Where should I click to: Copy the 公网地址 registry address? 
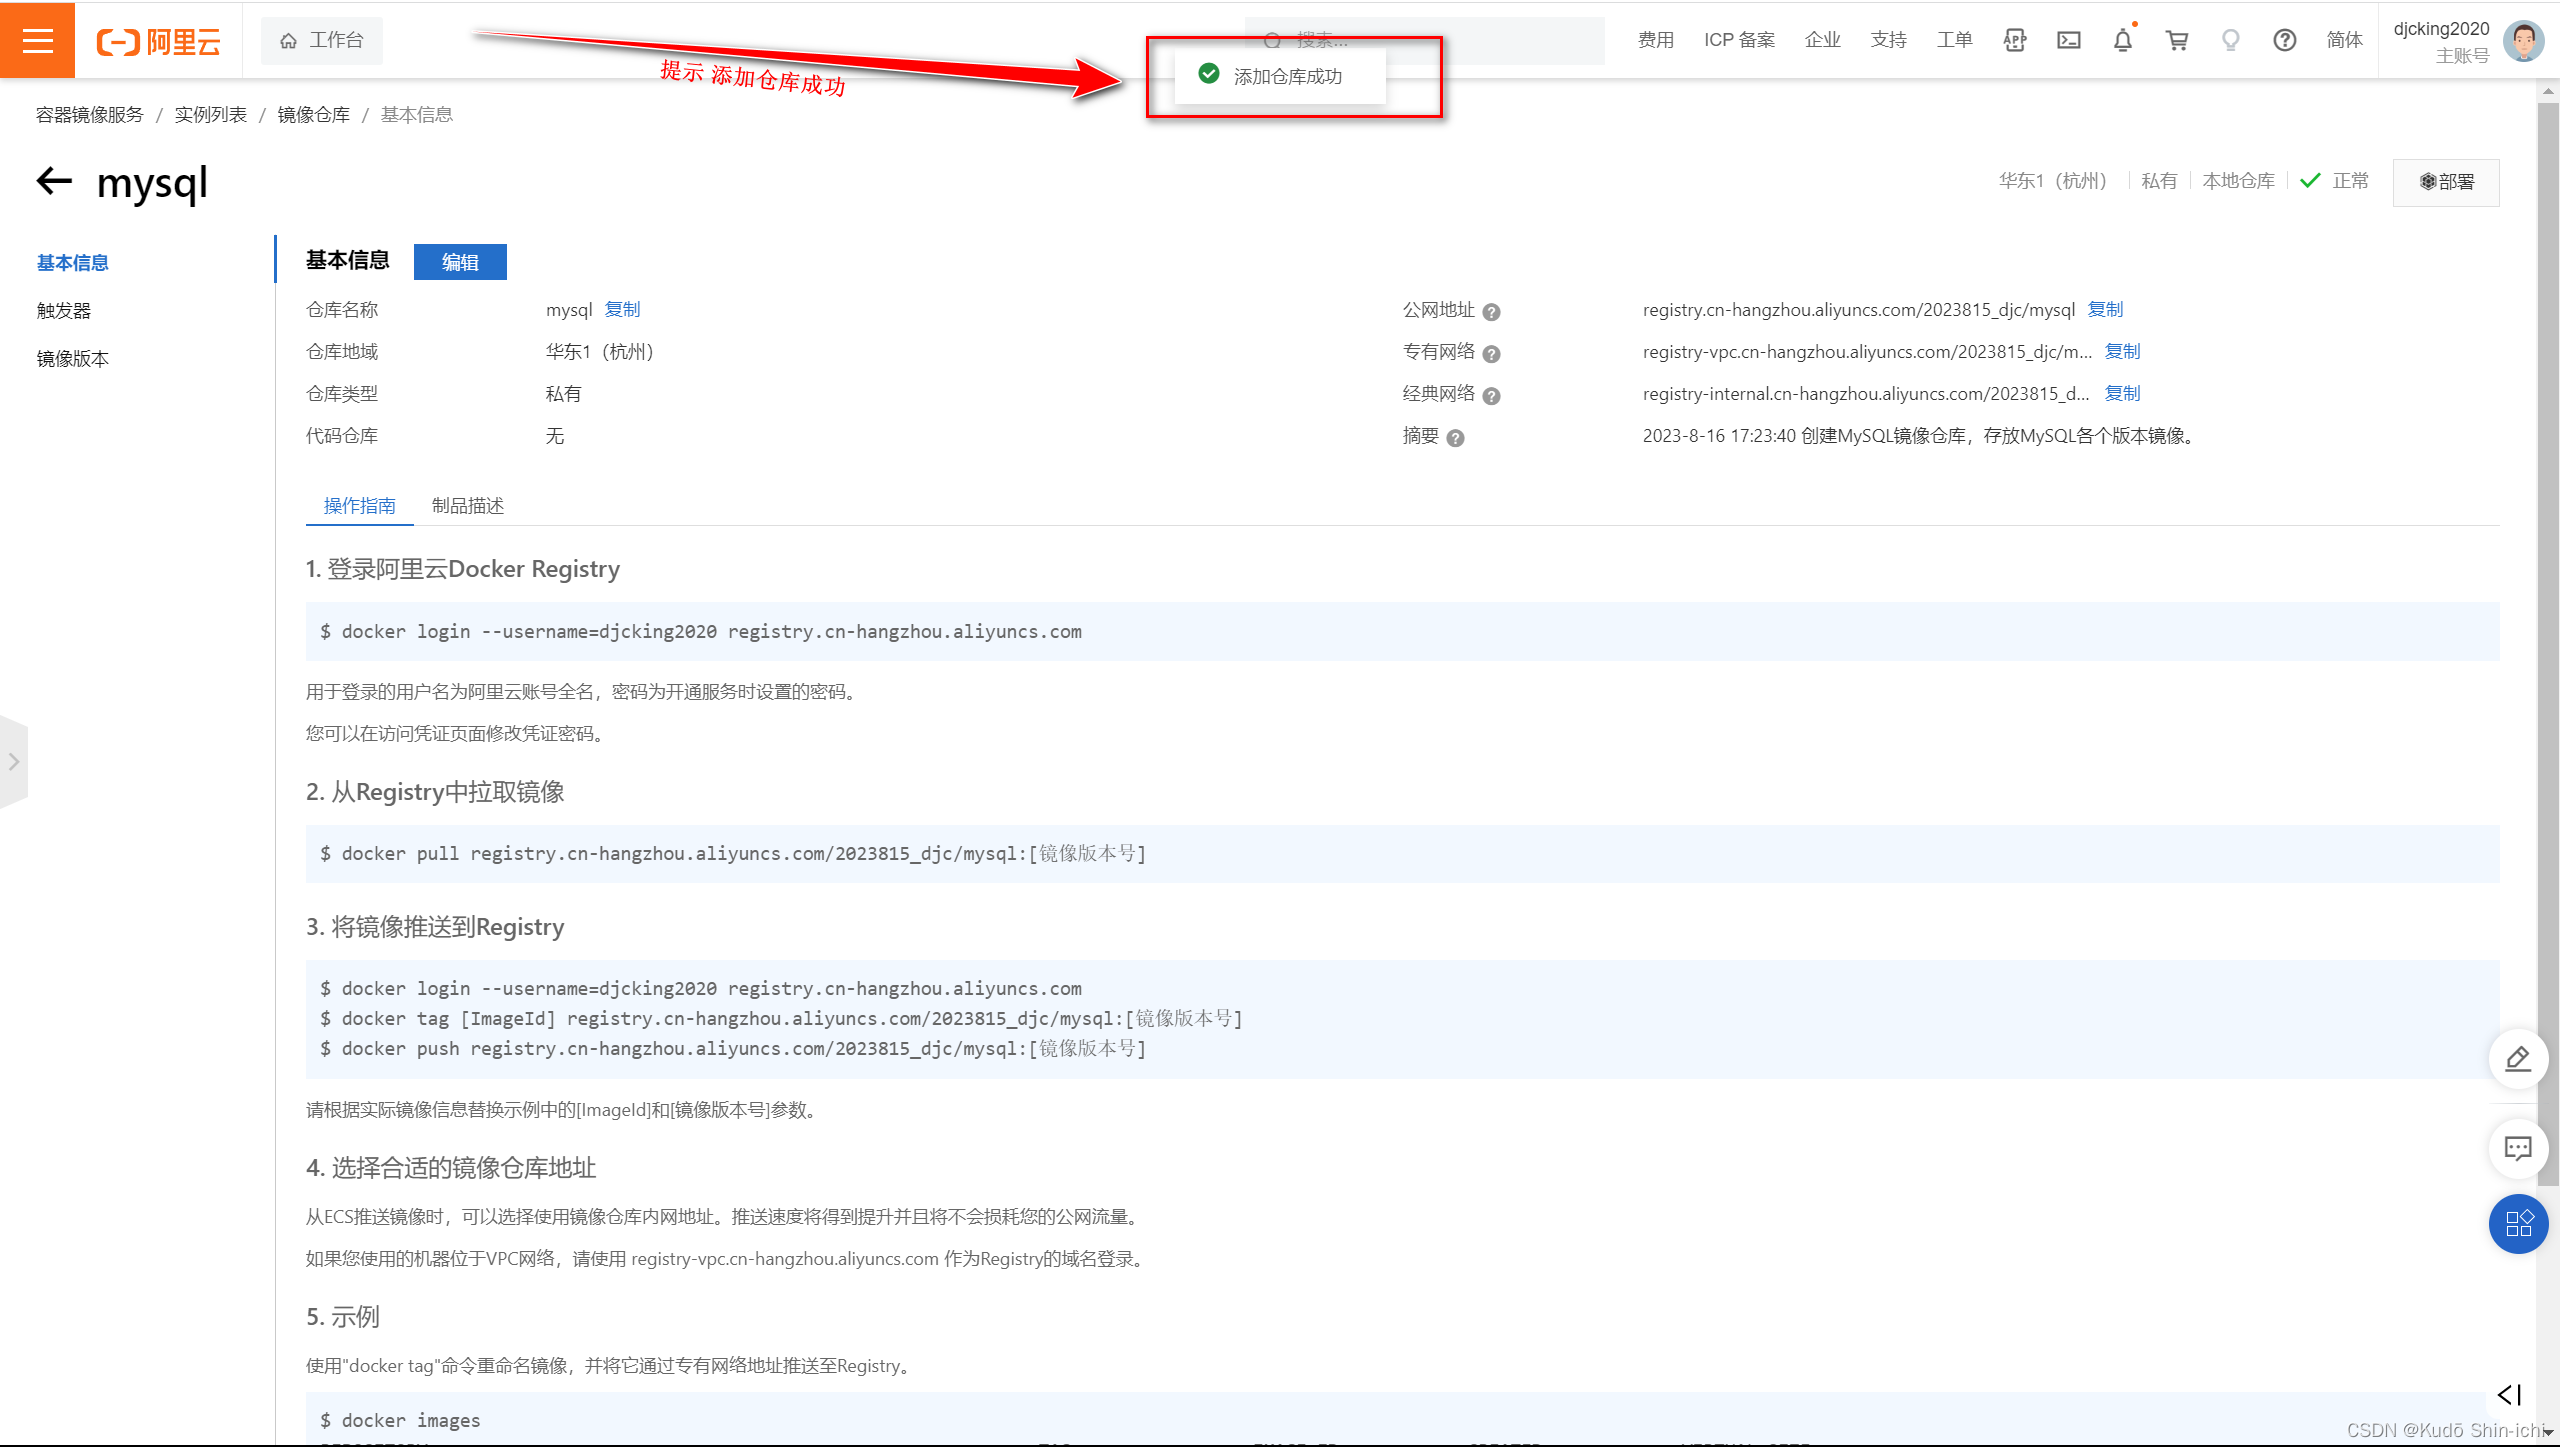tap(2105, 310)
